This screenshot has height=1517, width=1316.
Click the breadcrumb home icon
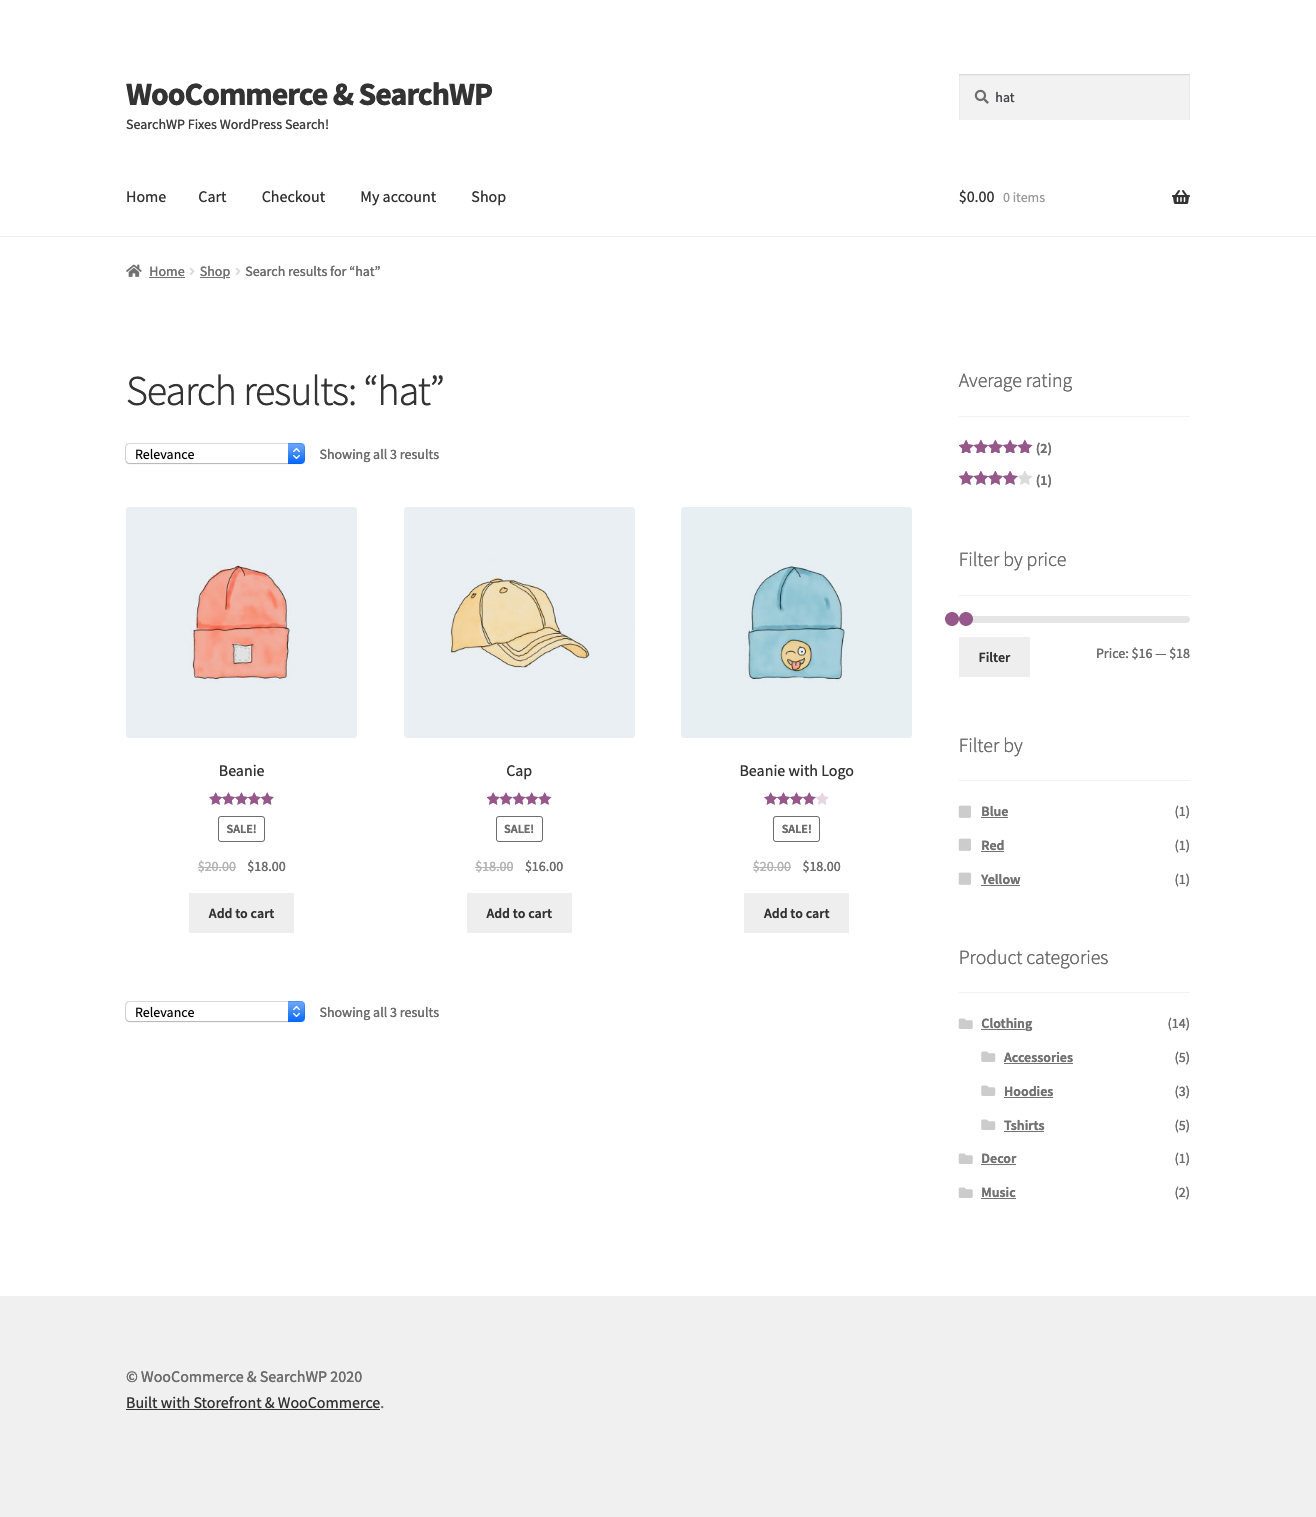(134, 271)
